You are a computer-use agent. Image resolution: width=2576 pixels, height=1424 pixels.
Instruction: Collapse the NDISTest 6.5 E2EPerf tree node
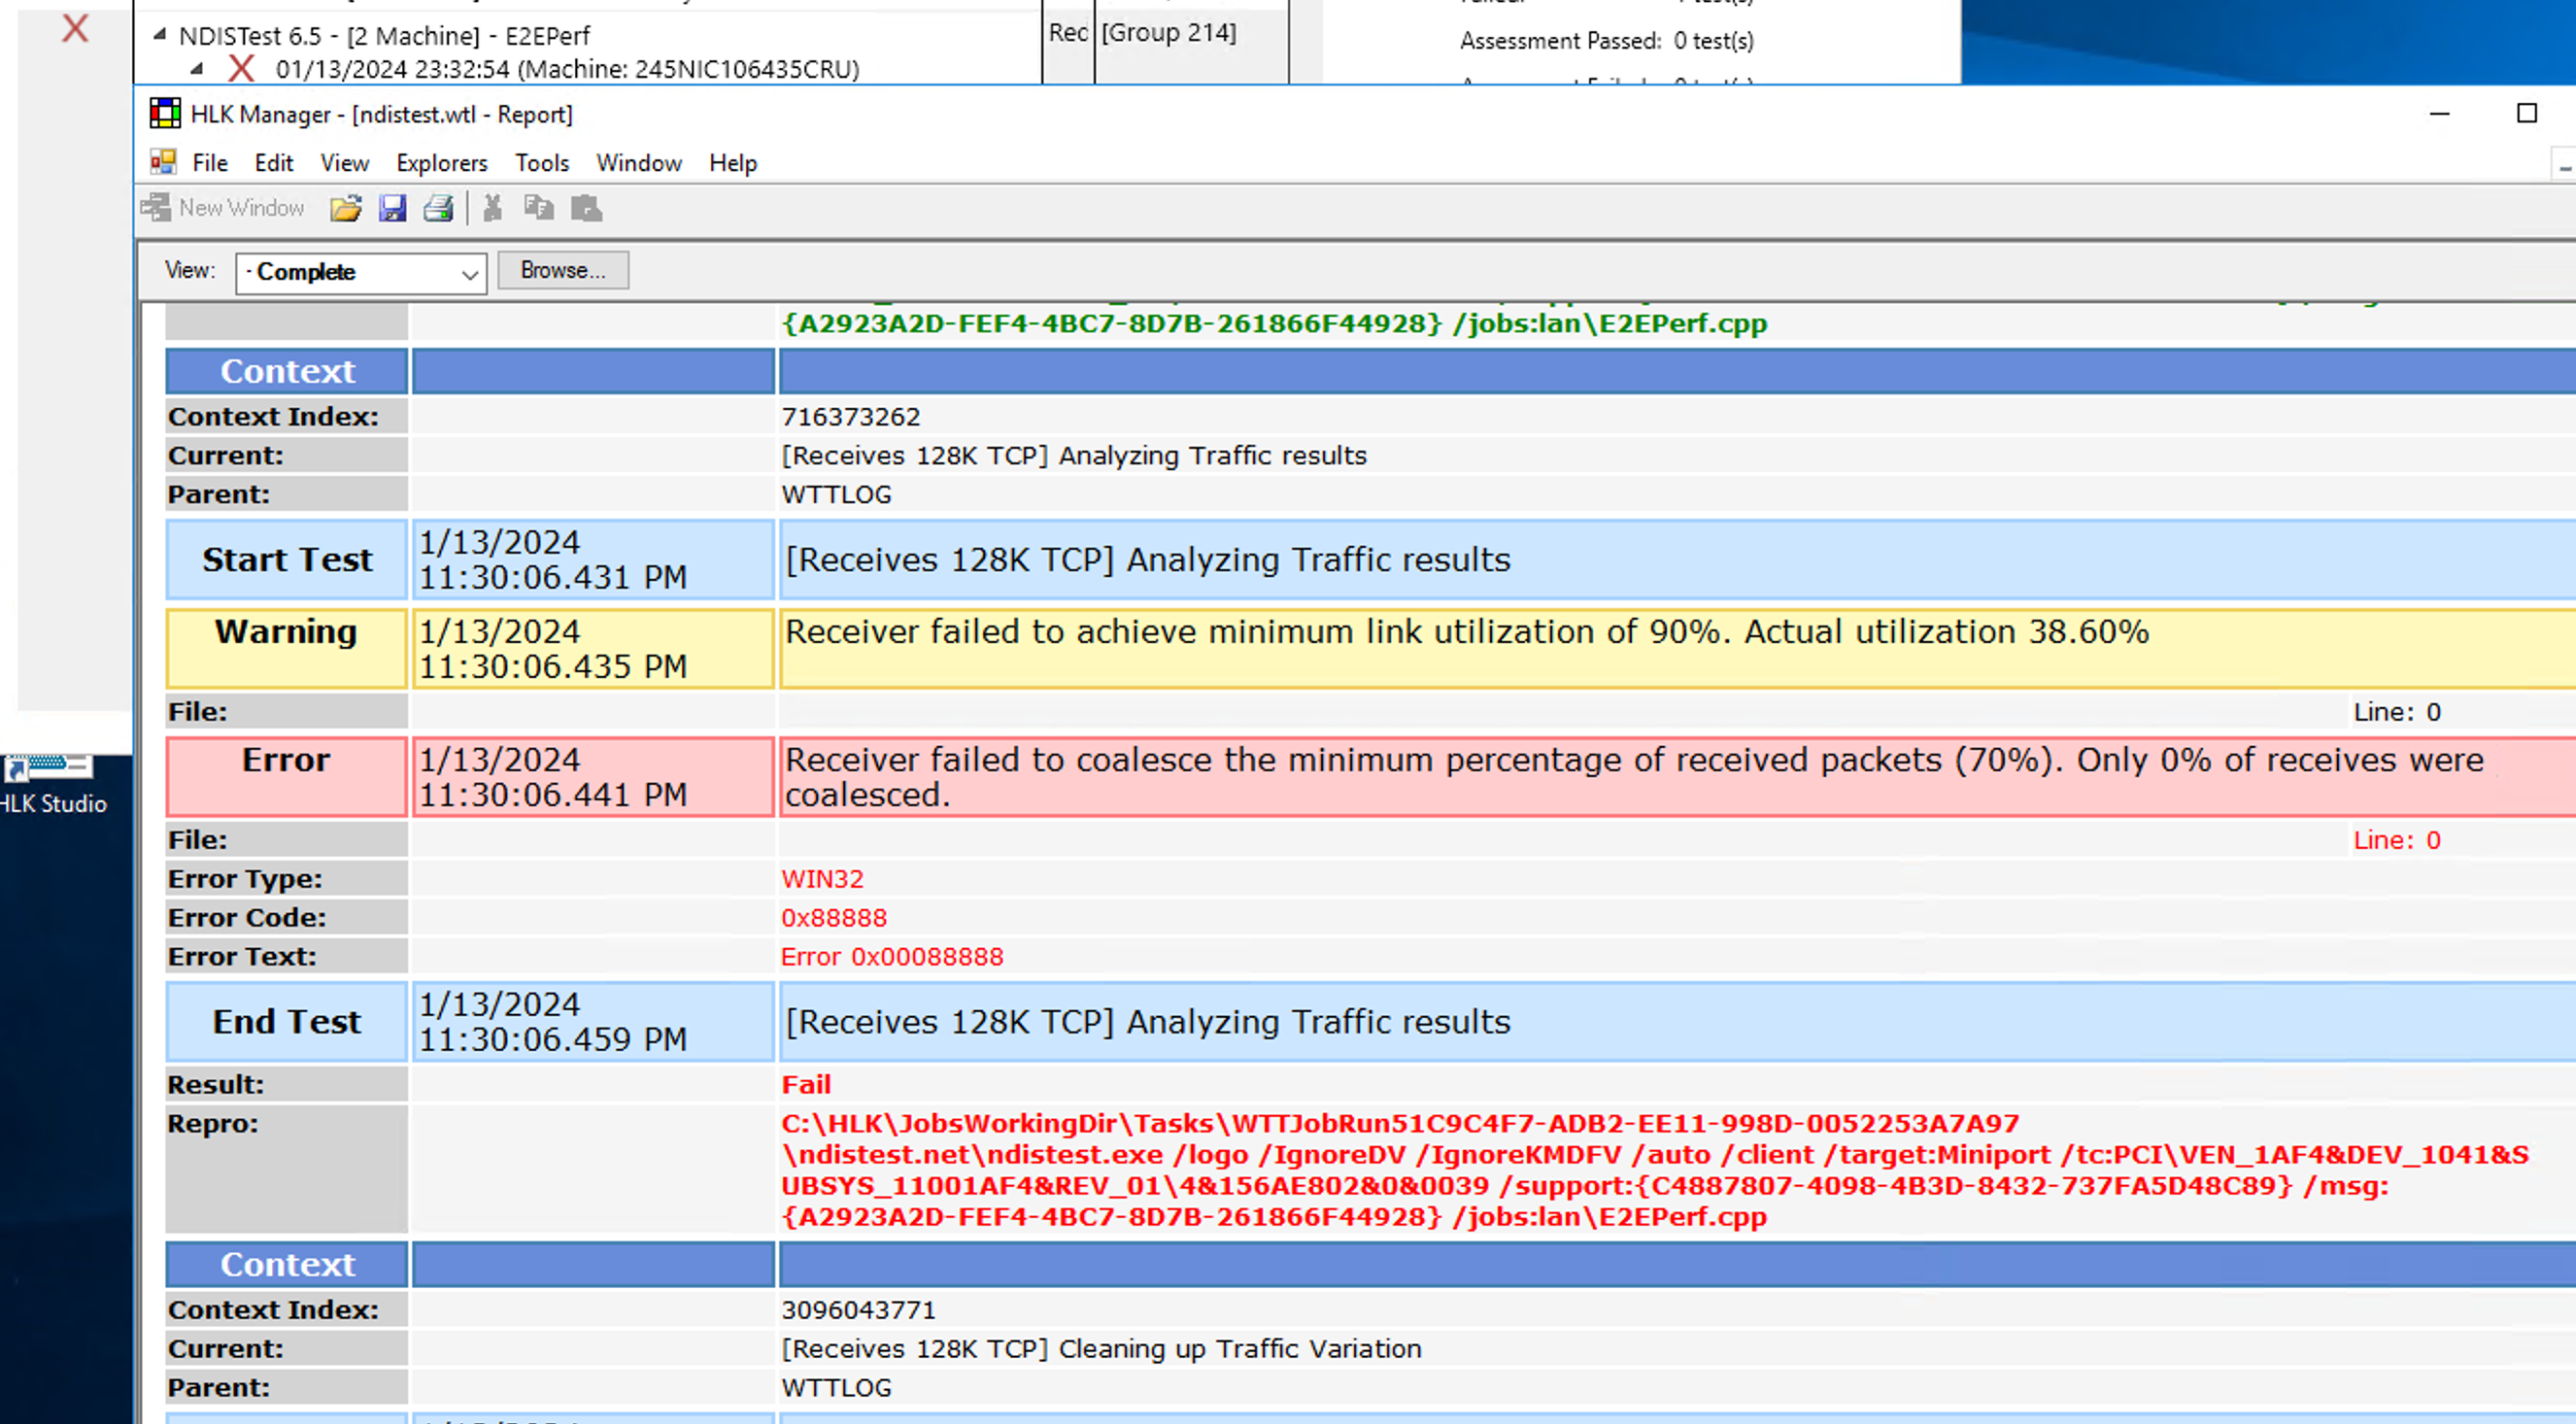tap(160, 35)
